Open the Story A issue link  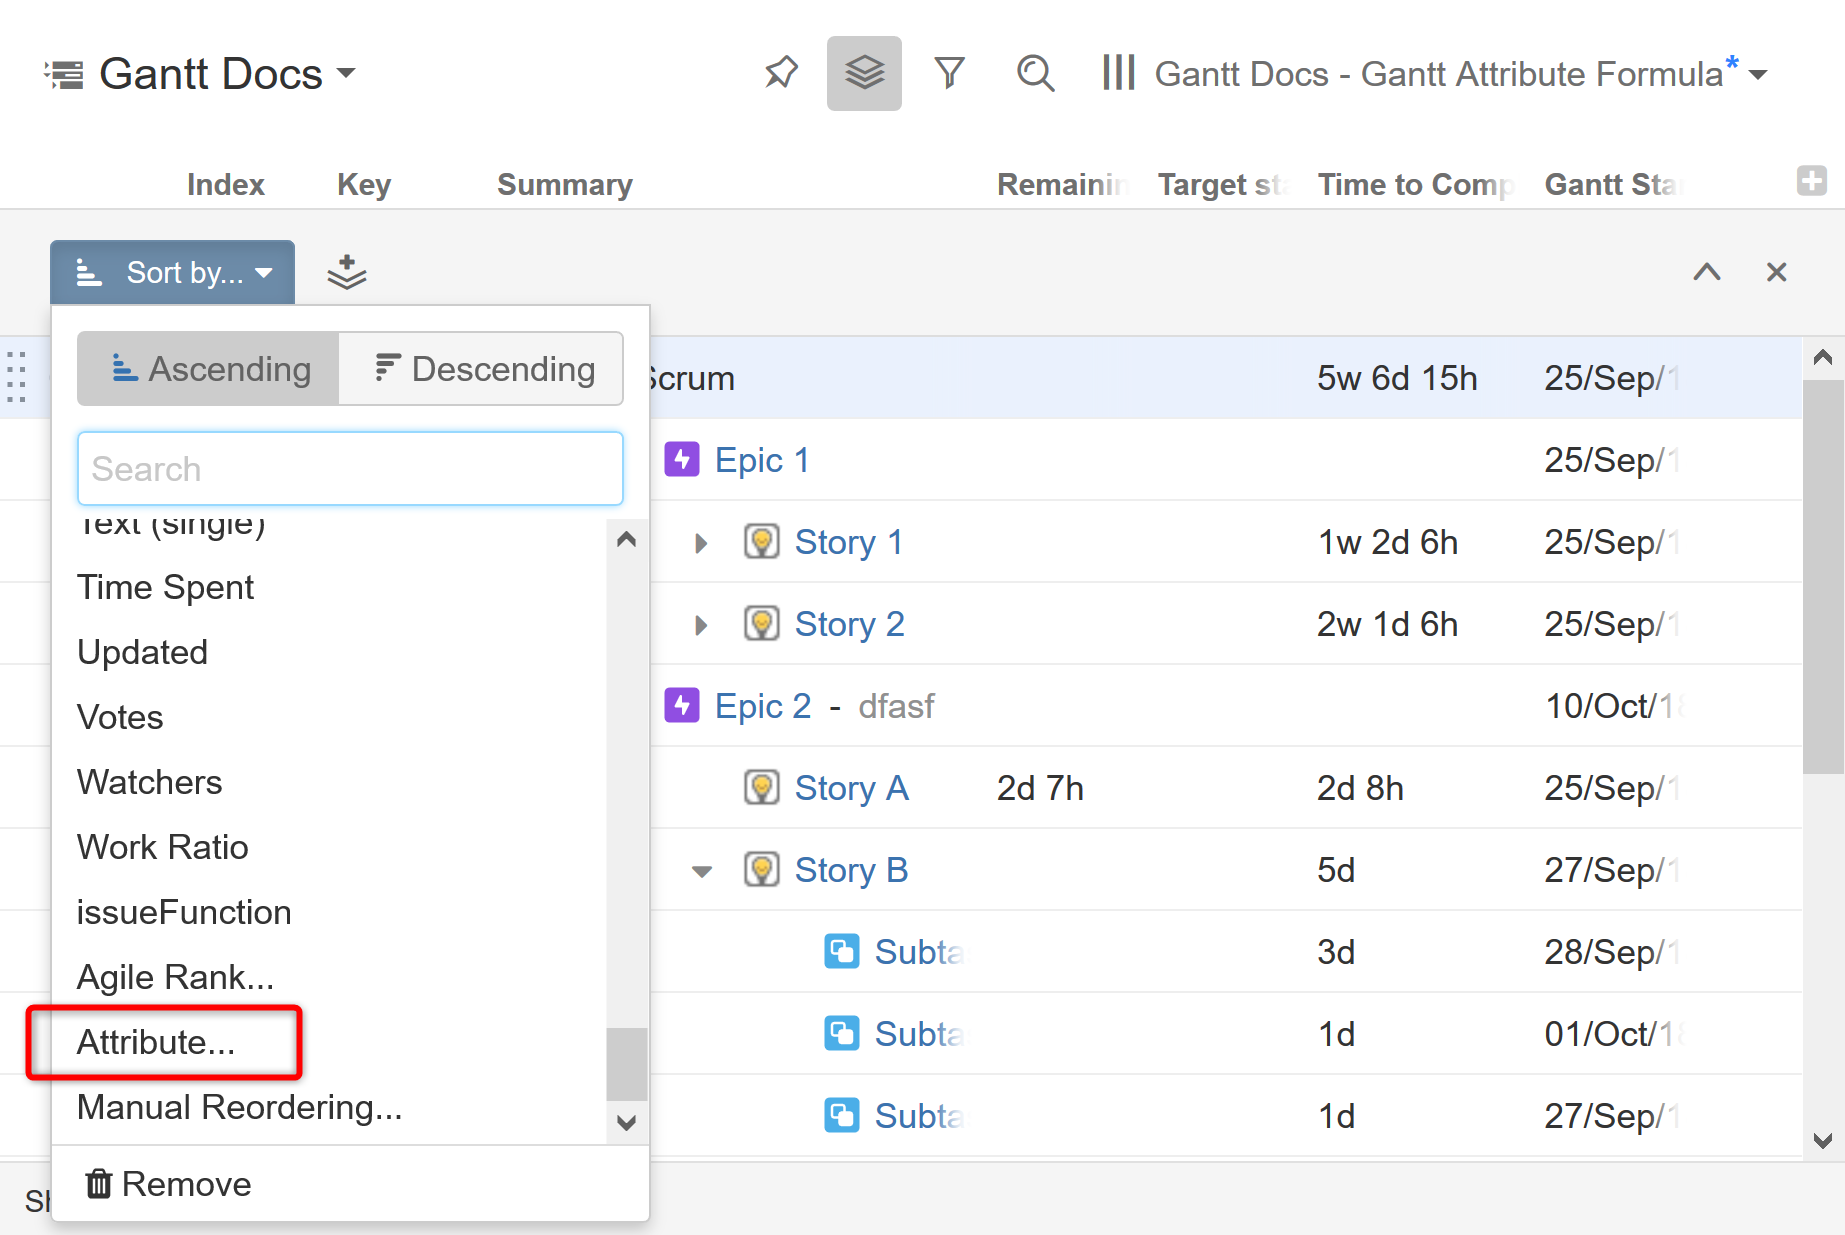pyautogui.click(x=851, y=788)
